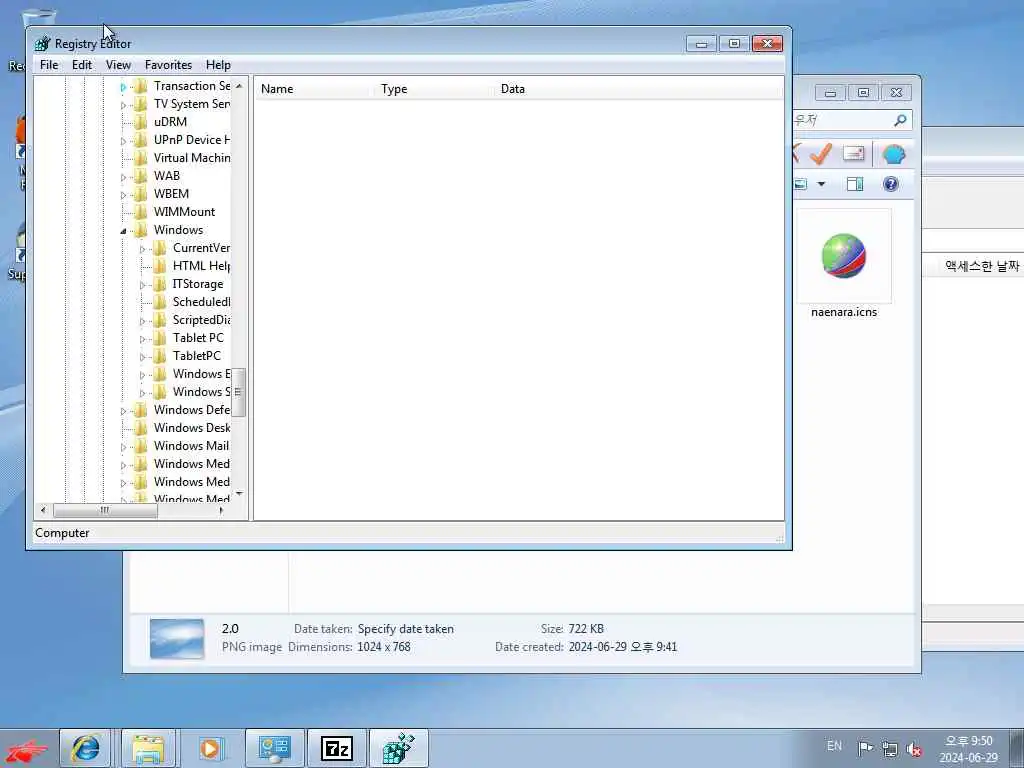
Task: Open the File menu in Registry Editor
Action: (49, 65)
